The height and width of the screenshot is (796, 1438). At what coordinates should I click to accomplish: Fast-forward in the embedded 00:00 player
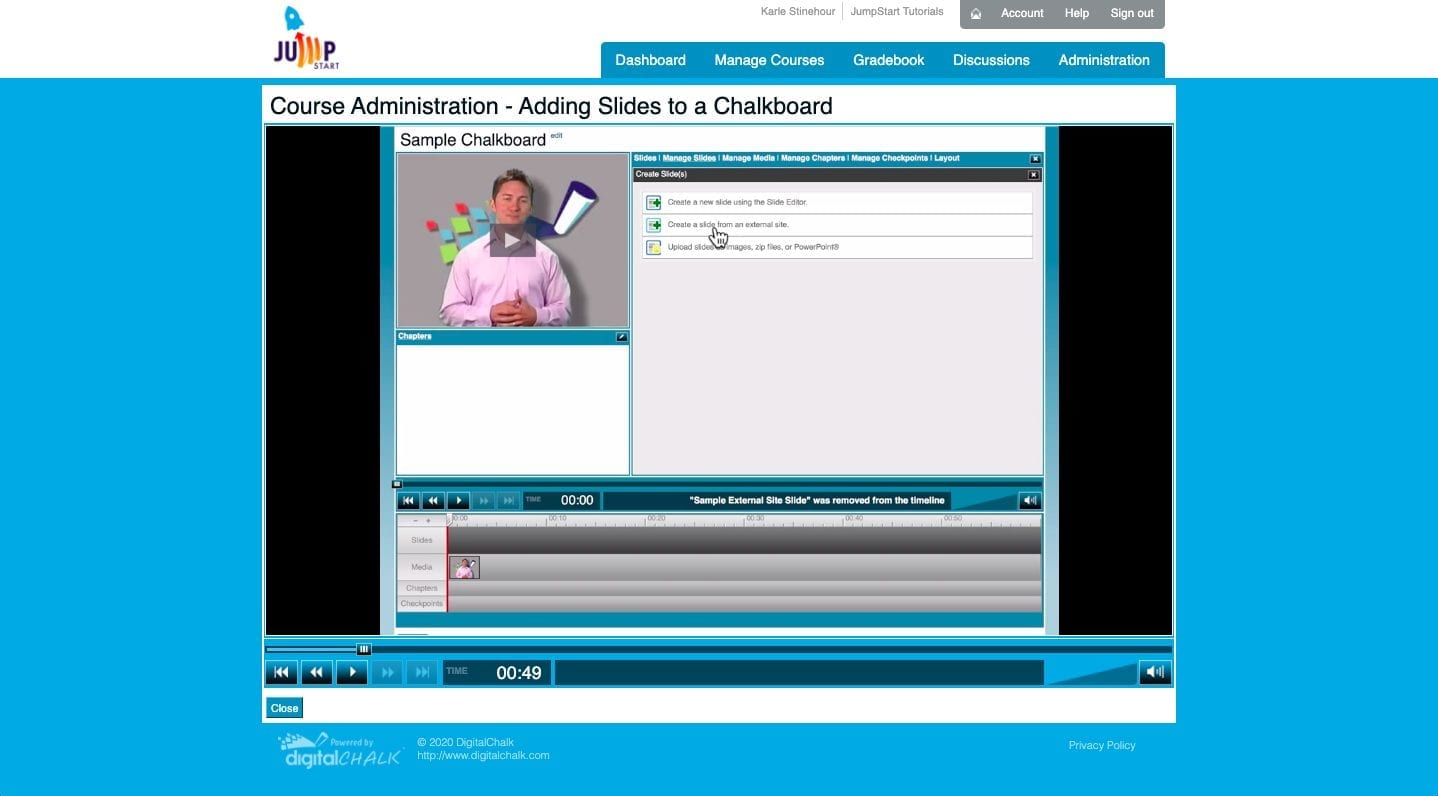point(484,501)
